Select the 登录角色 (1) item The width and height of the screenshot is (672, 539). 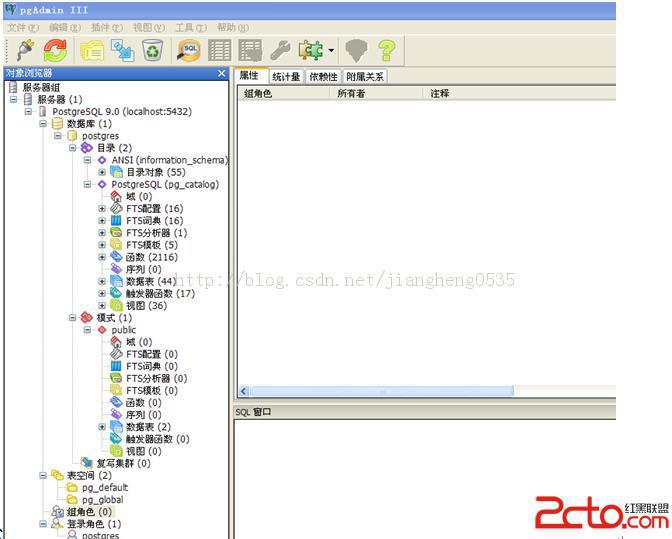94,524
